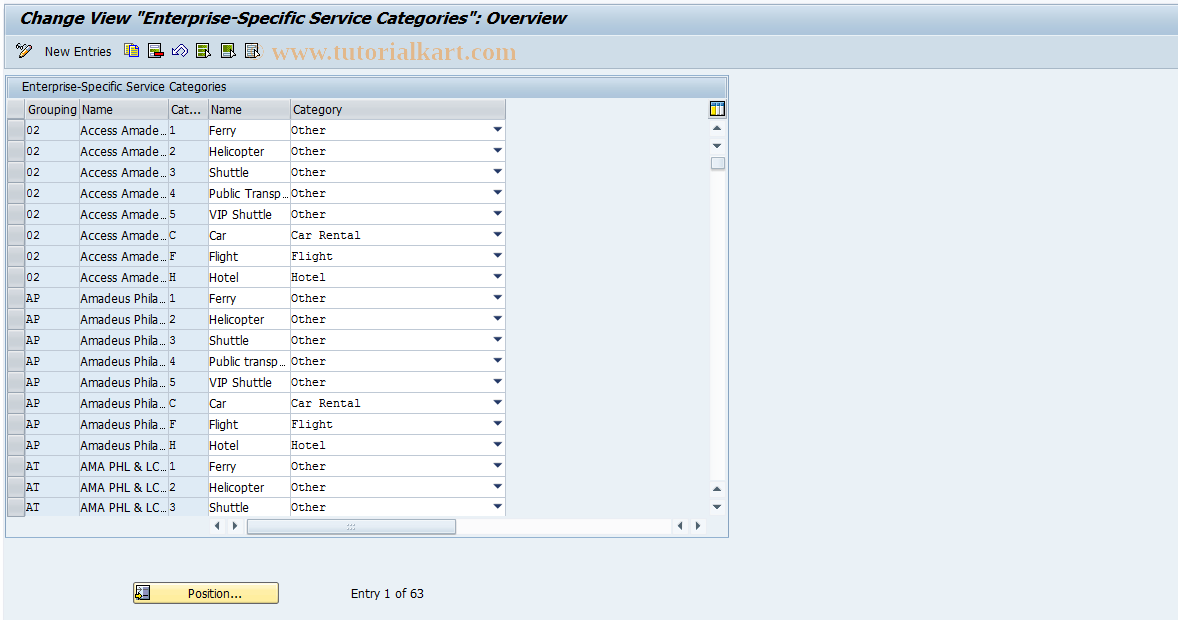The image size is (1178, 620).
Task: Click select-all corner cell of table
Action: coord(16,110)
